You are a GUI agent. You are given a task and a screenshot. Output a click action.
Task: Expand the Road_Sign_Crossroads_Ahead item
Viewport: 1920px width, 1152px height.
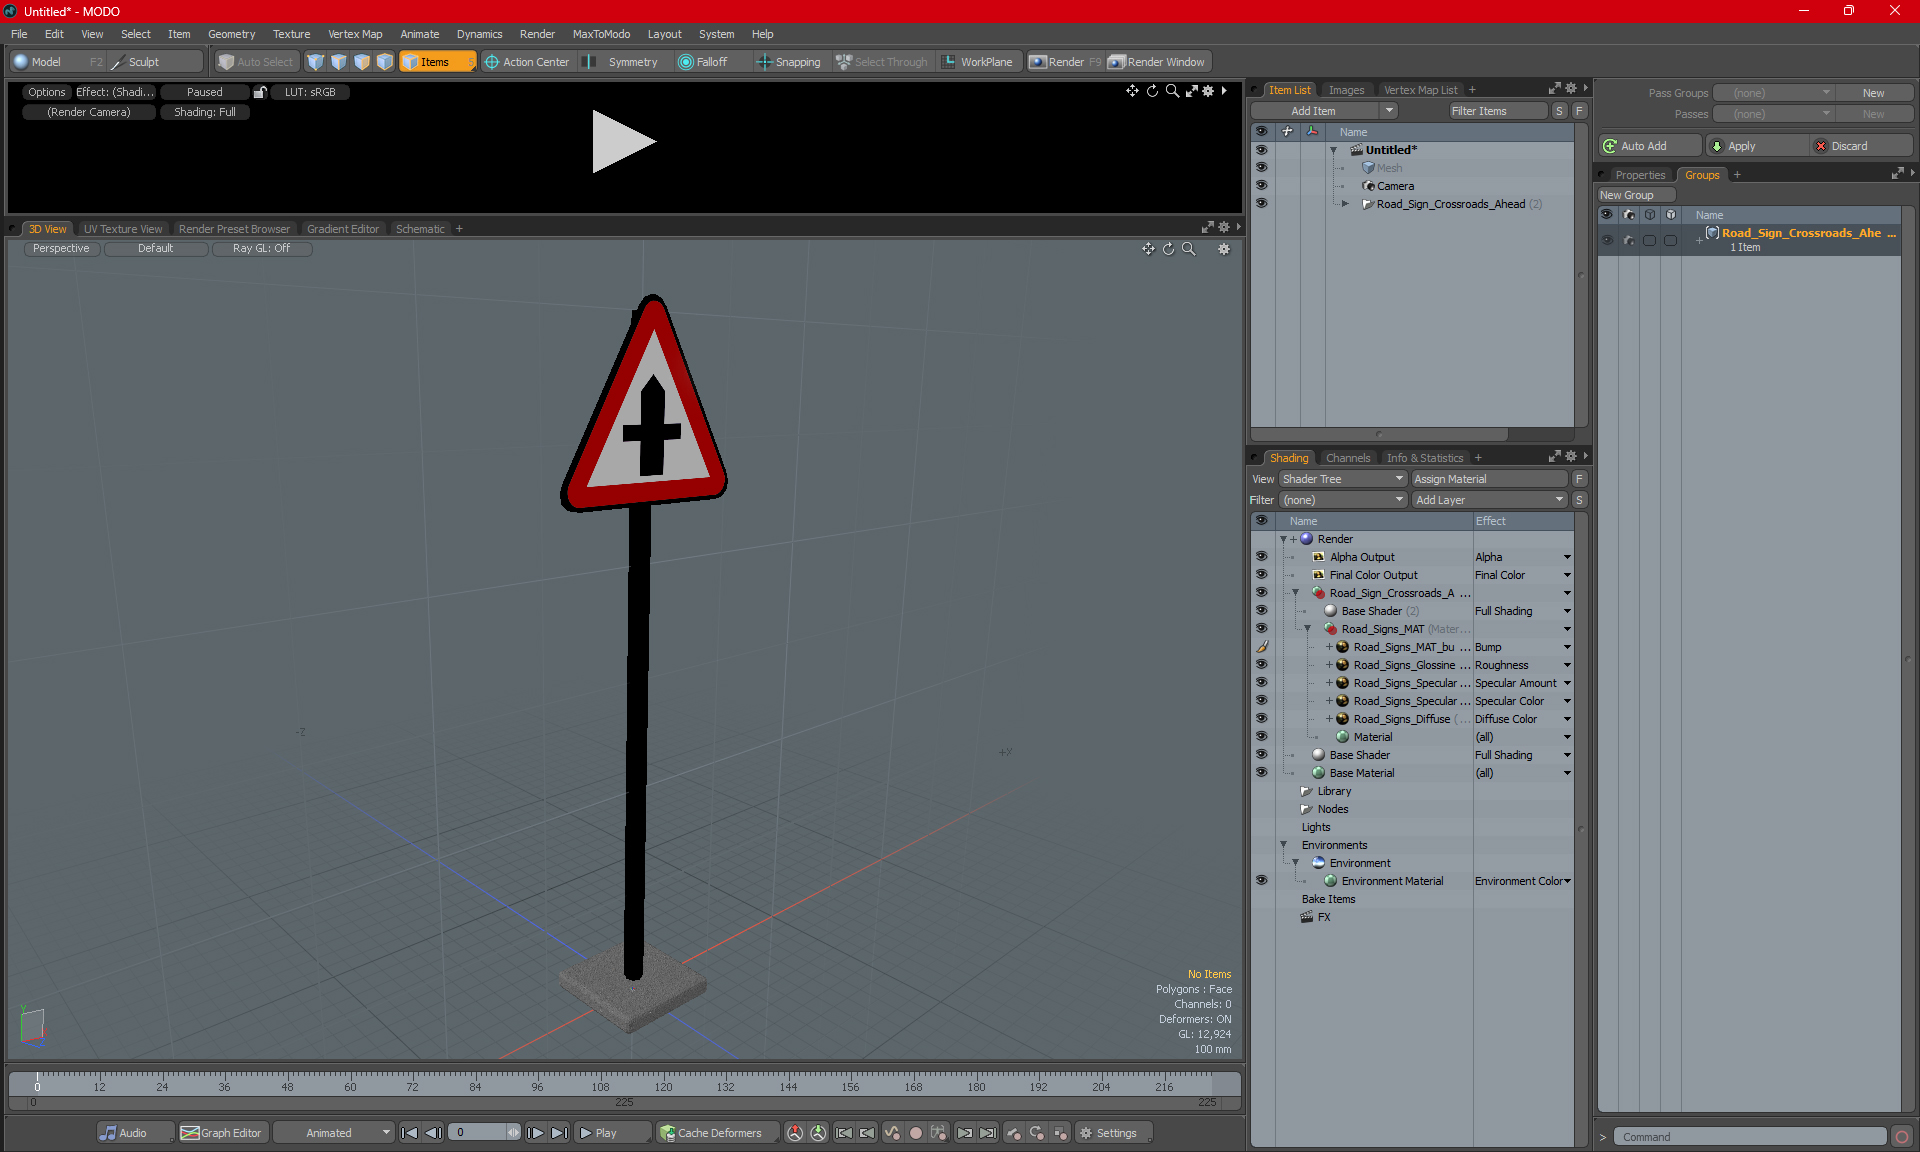pos(1345,204)
